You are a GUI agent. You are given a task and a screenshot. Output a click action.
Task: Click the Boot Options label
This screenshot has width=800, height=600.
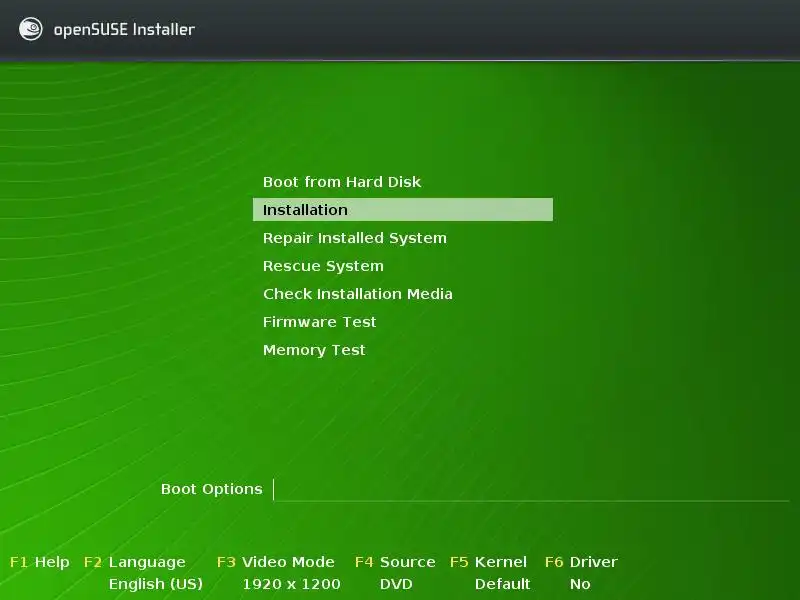click(x=211, y=489)
